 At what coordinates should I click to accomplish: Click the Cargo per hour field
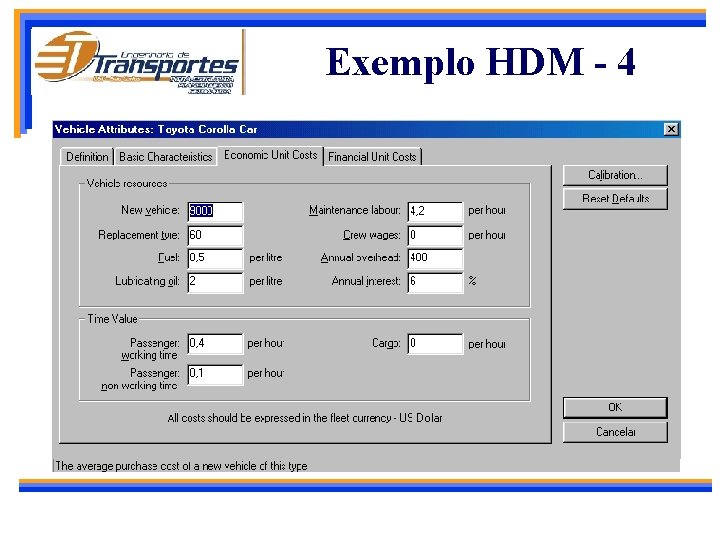(x=435, y=343)
